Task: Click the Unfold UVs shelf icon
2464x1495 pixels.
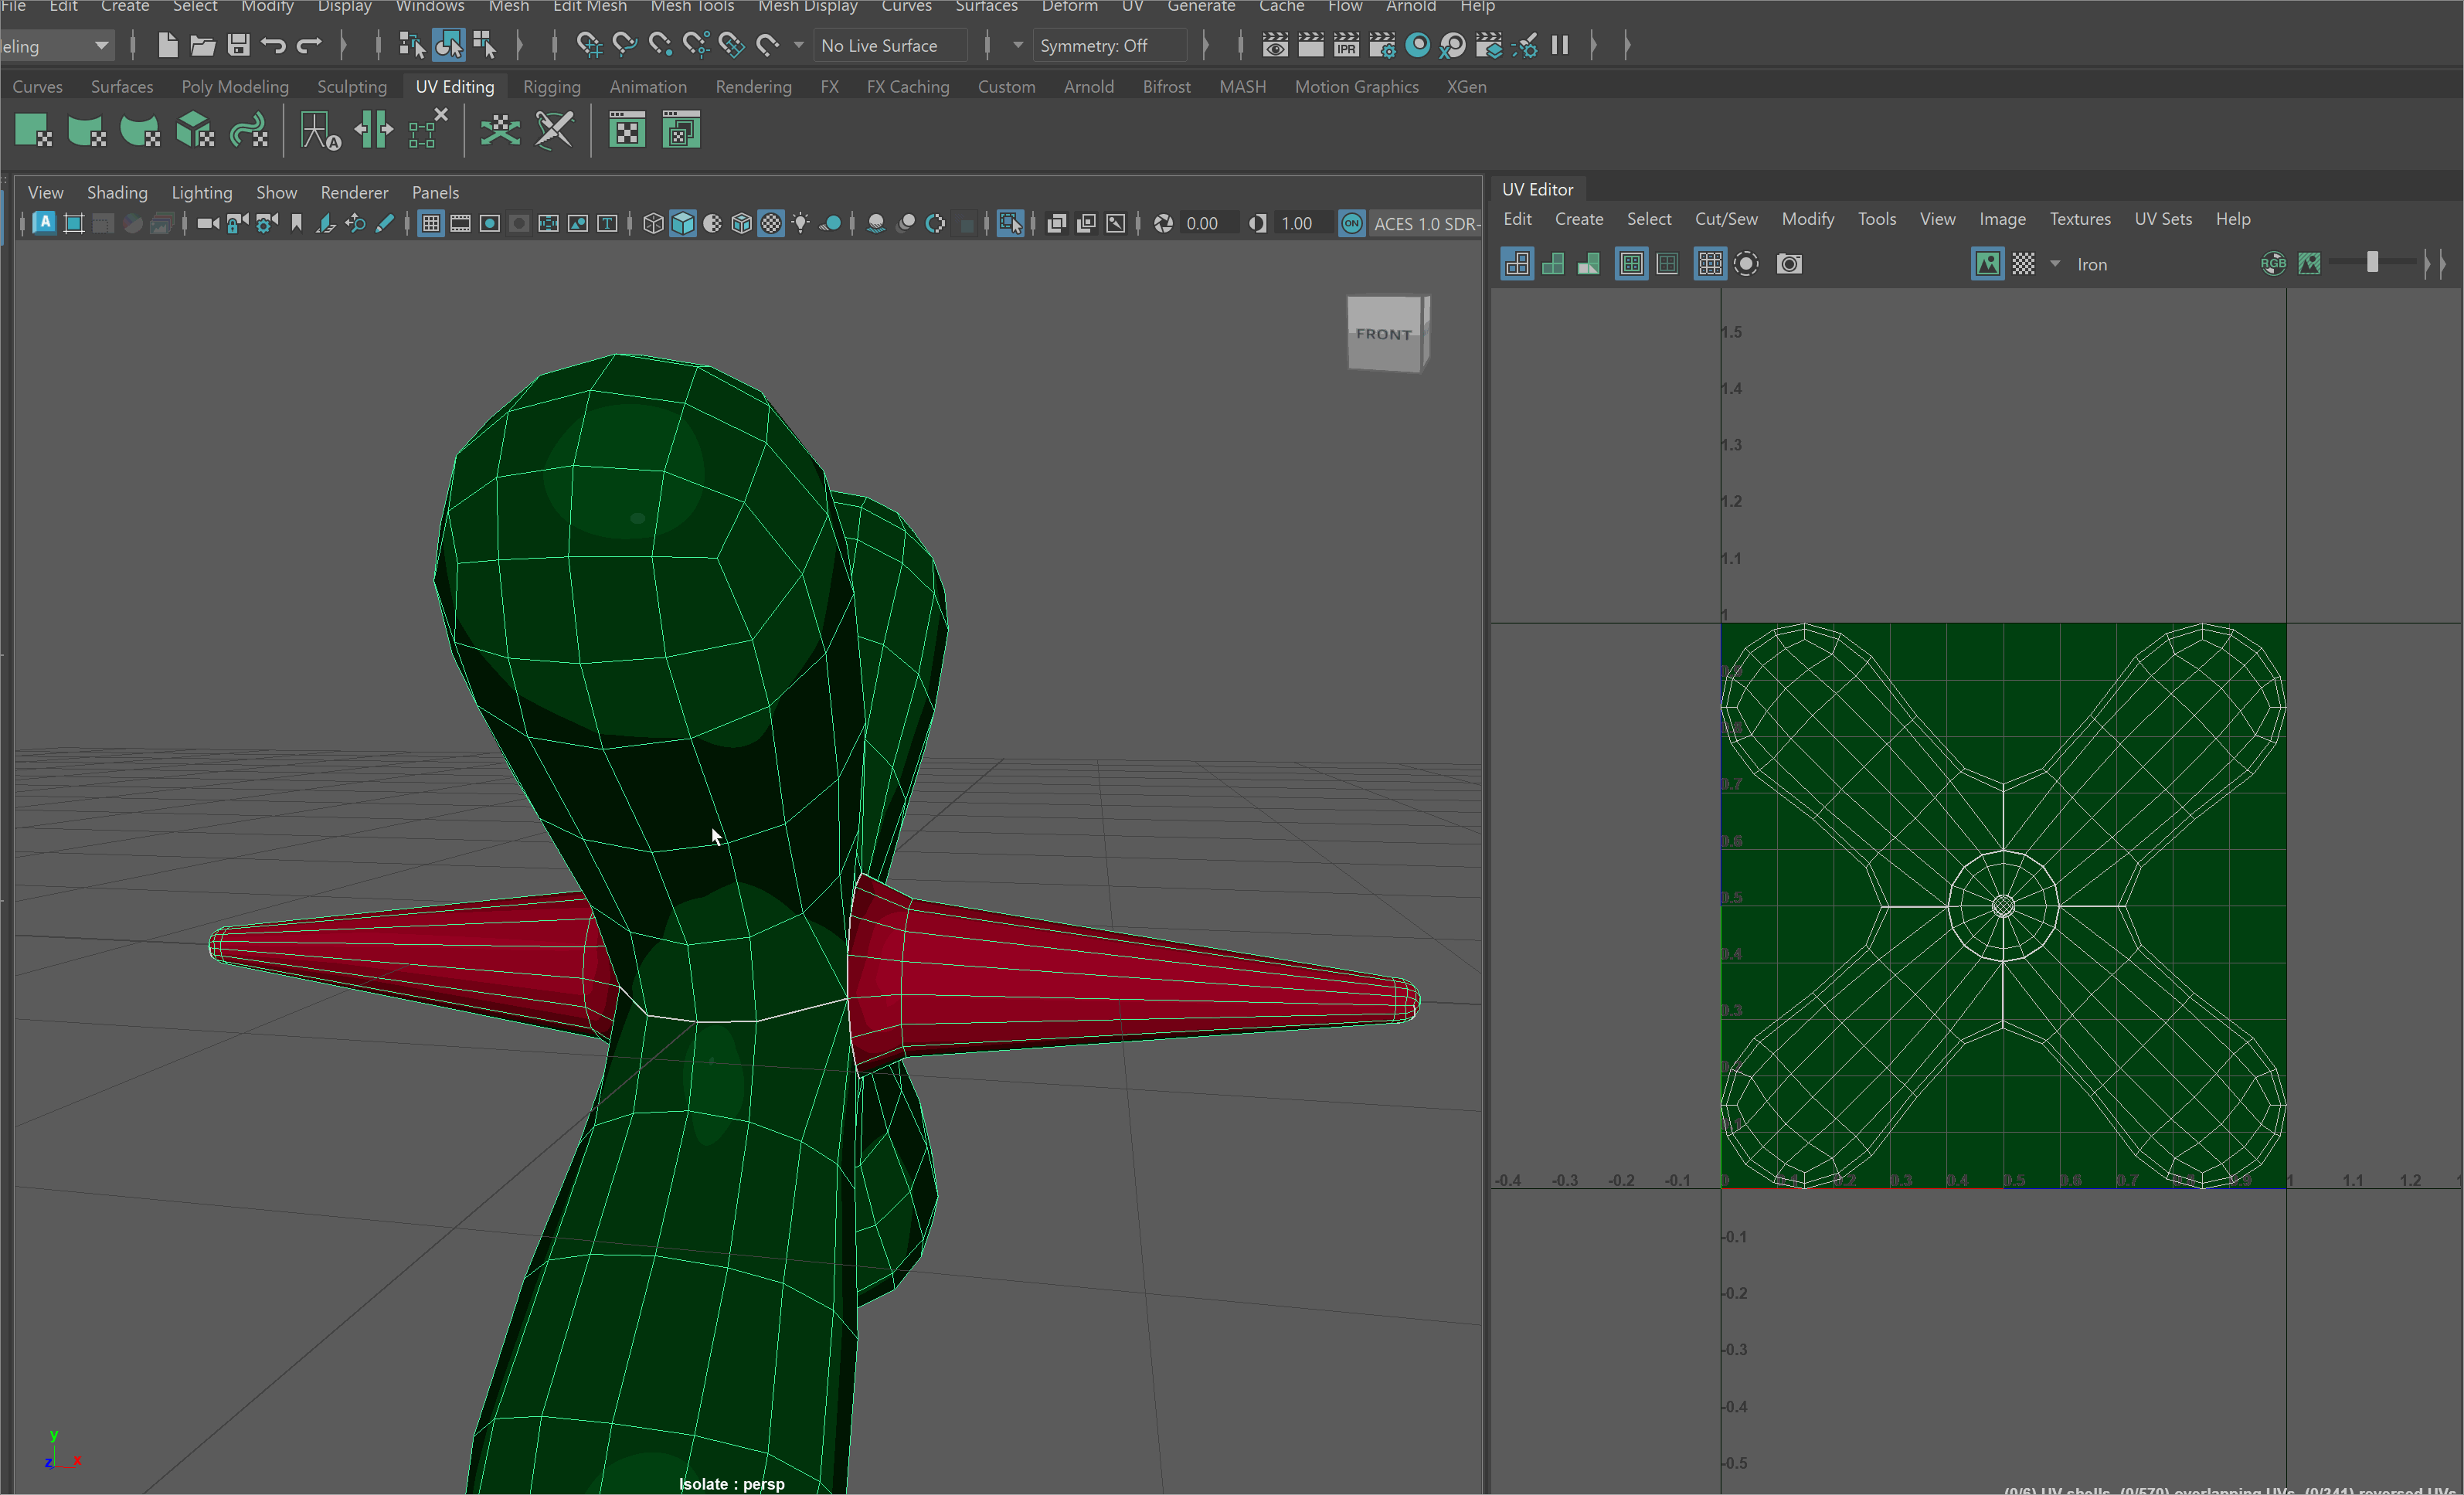Action: (x=500, y=131)
